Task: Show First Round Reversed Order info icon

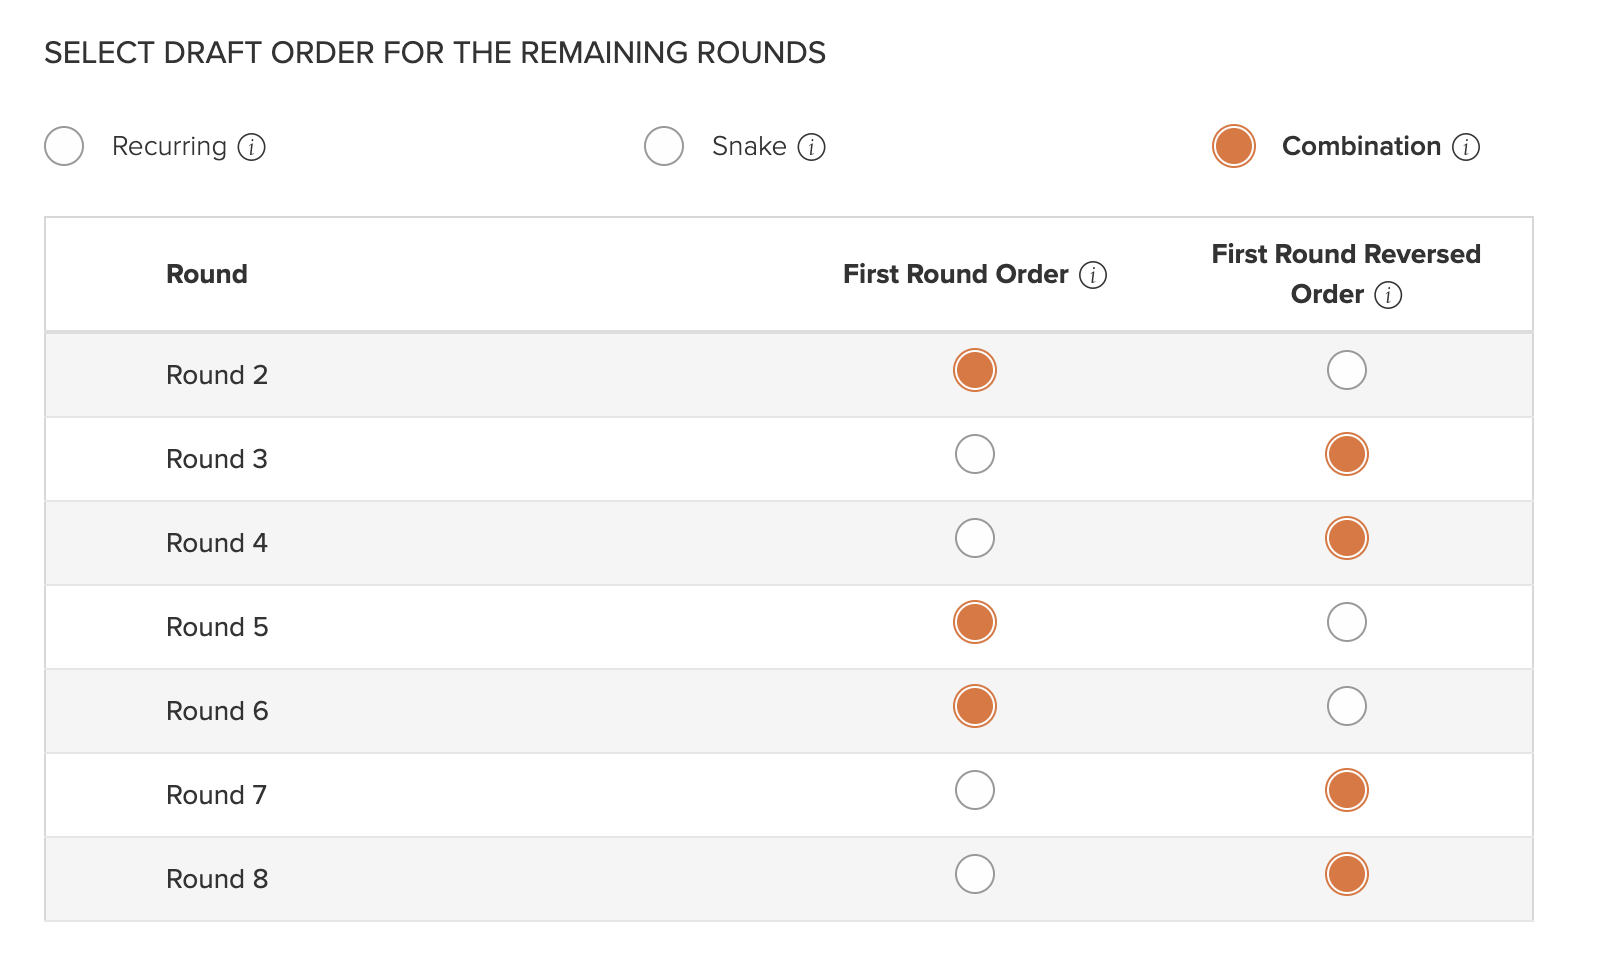Action: coord(1388,295)
